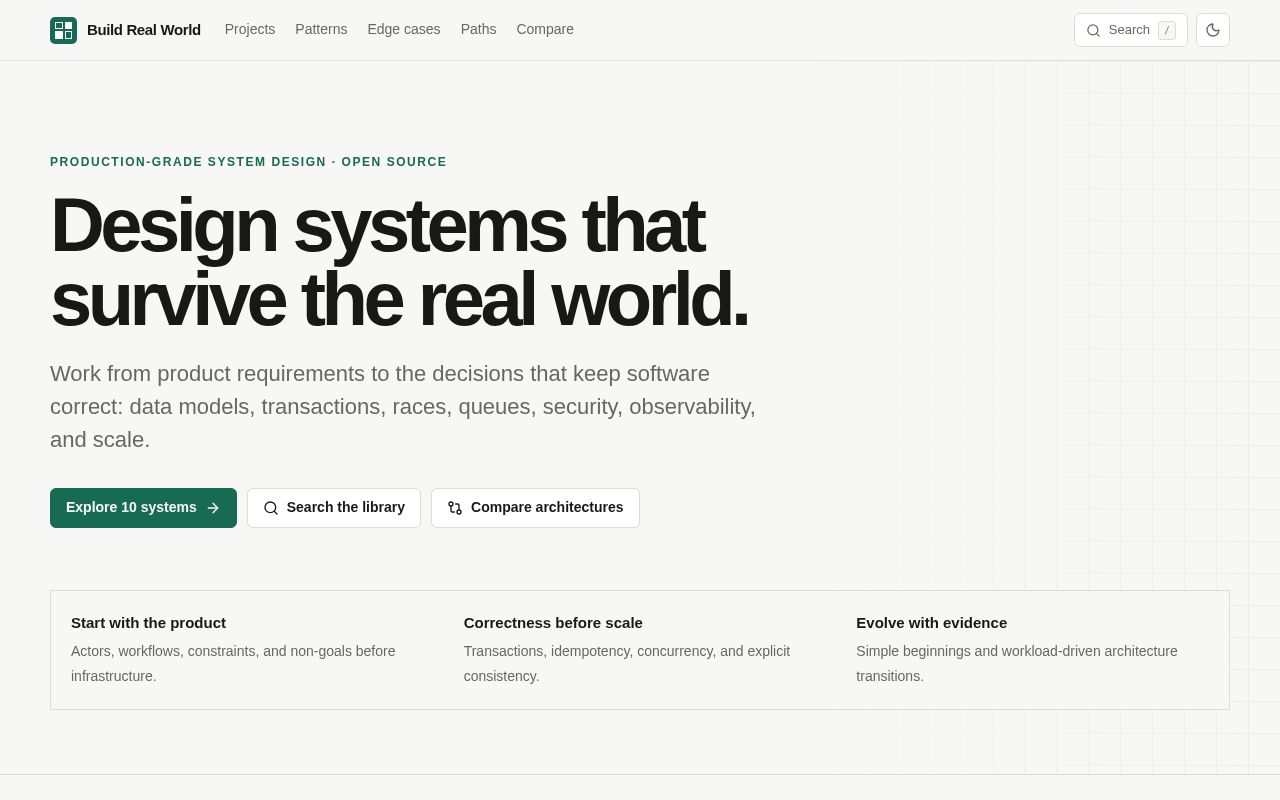
Task: Click the 'Start with the product' heading
Action: pos(148,623)
